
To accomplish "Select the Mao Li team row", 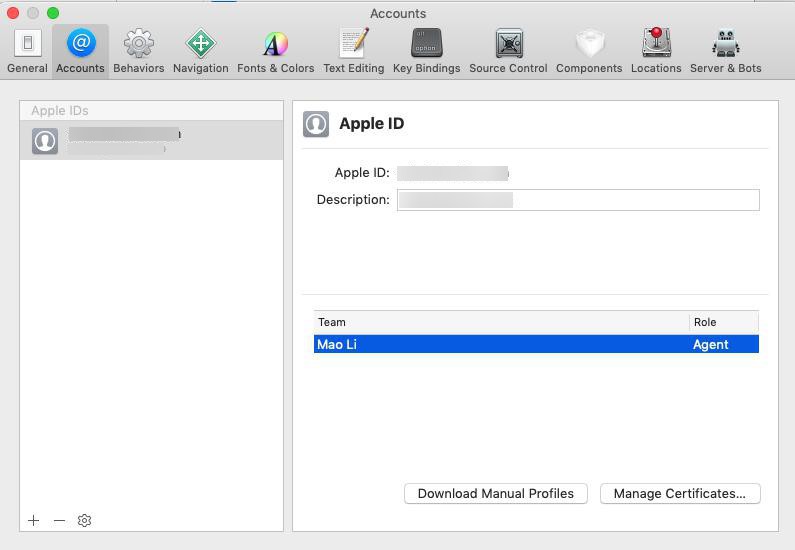I will [x=536, y=344].
